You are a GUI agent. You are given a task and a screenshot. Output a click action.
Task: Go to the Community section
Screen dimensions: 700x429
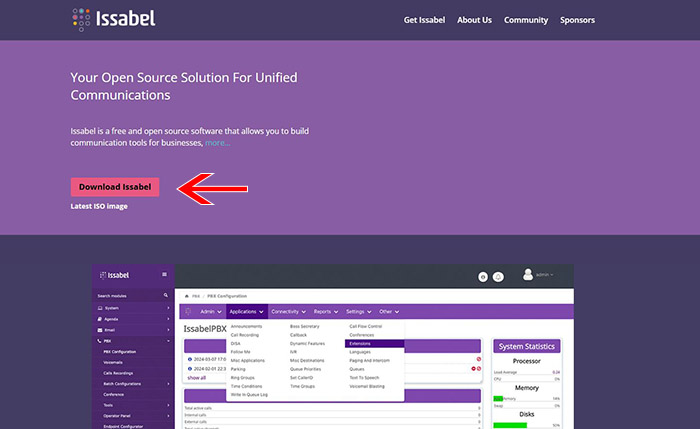click(526, 20)
